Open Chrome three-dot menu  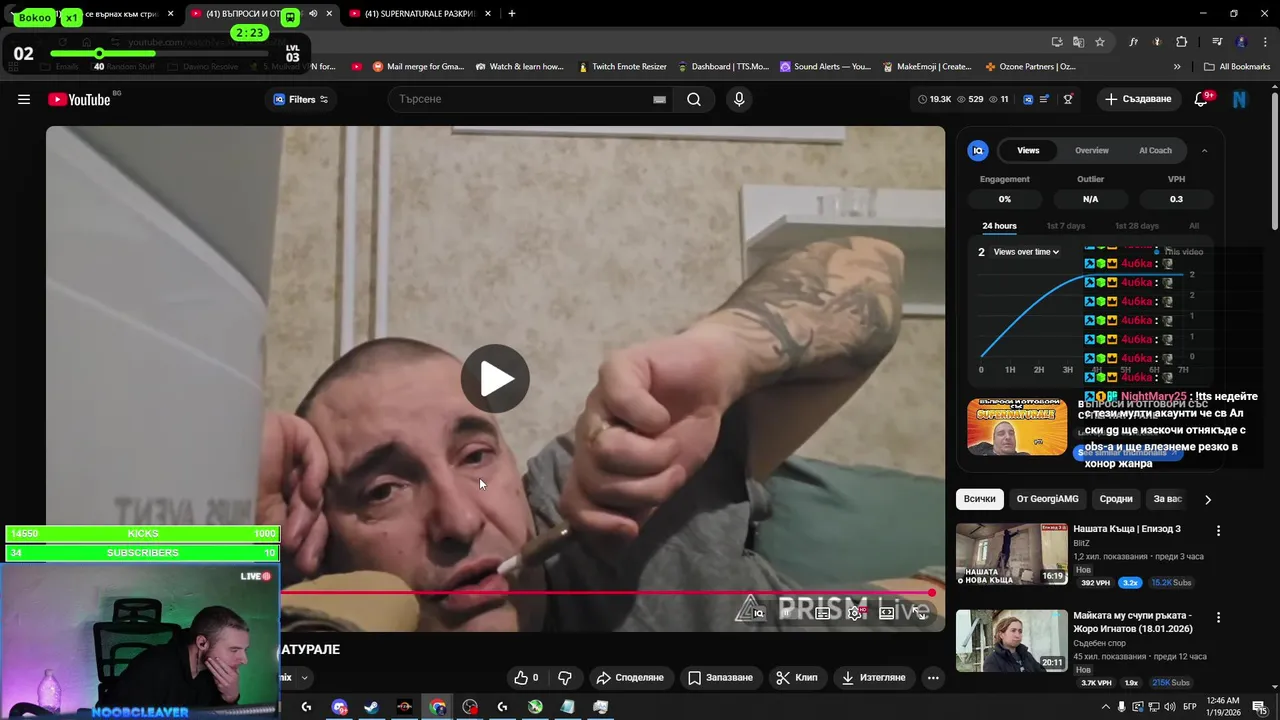1264,42
